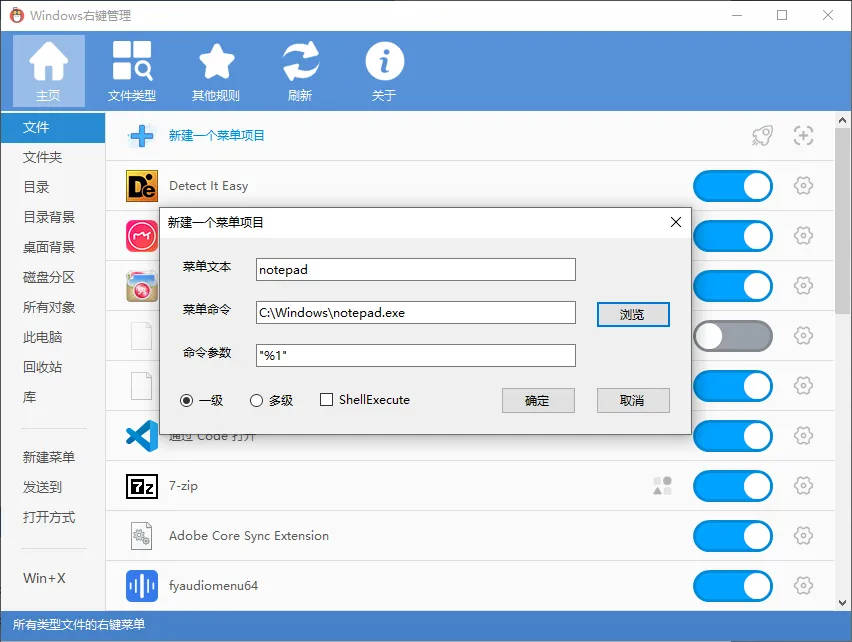
Task: Click the 浏览 browse button
Action: click(632, 314)
